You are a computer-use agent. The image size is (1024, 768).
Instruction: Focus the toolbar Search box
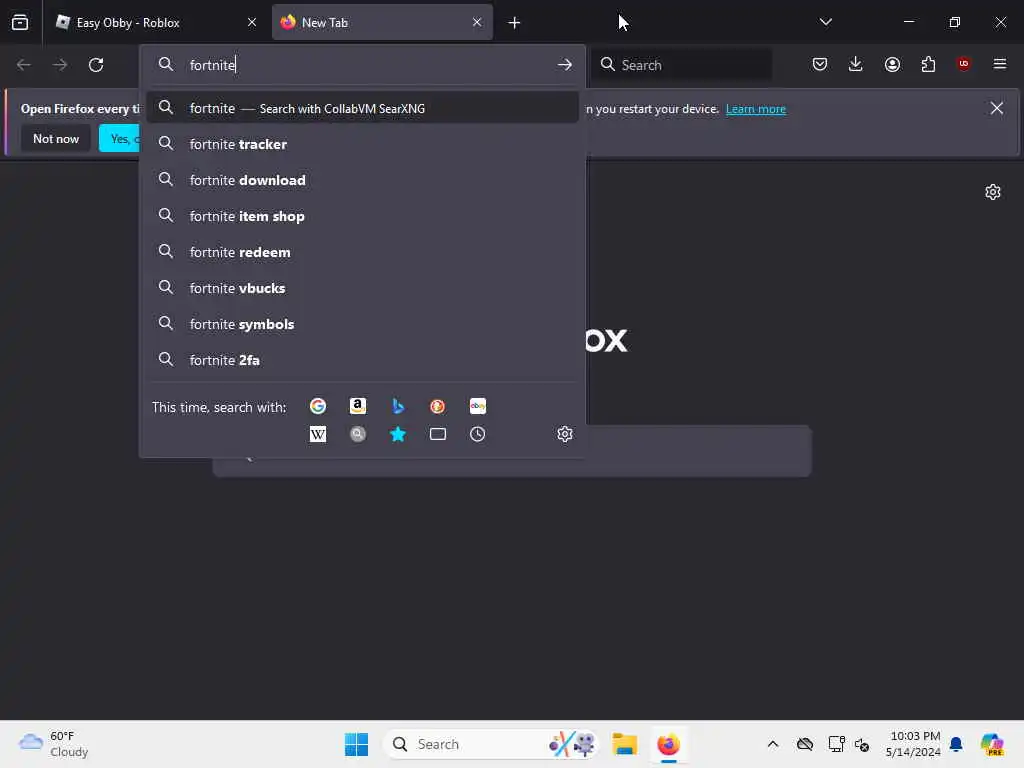click(681, 65)
